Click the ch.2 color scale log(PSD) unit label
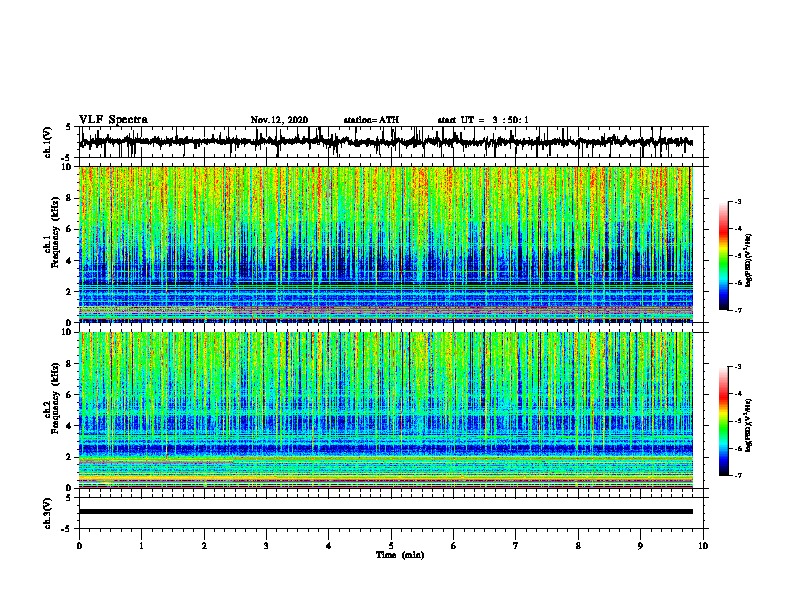 (749, 425)
